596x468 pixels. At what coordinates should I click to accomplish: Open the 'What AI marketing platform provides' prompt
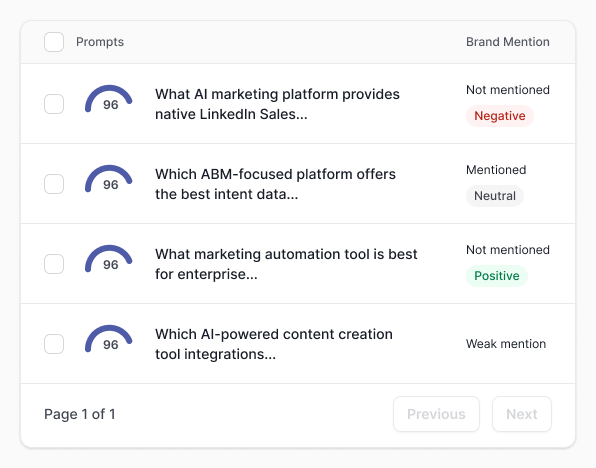pyautogui.click(x=277, y=104)
